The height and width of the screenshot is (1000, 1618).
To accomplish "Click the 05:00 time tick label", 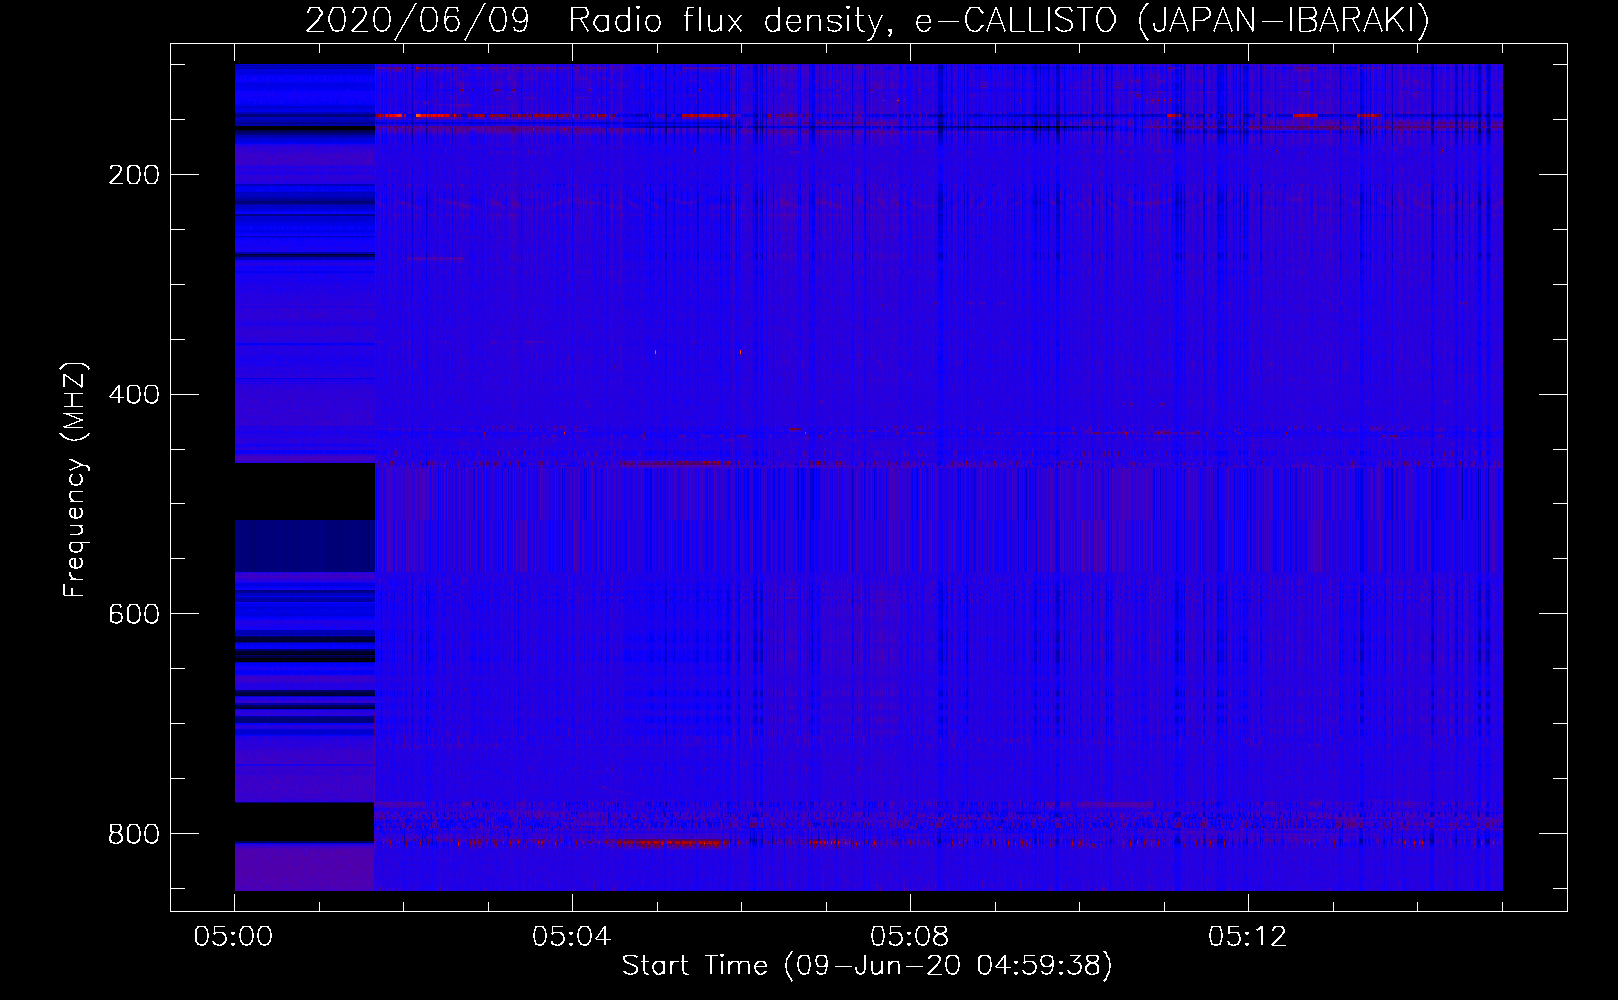I will pyautogui.click(x=234, y=937).
